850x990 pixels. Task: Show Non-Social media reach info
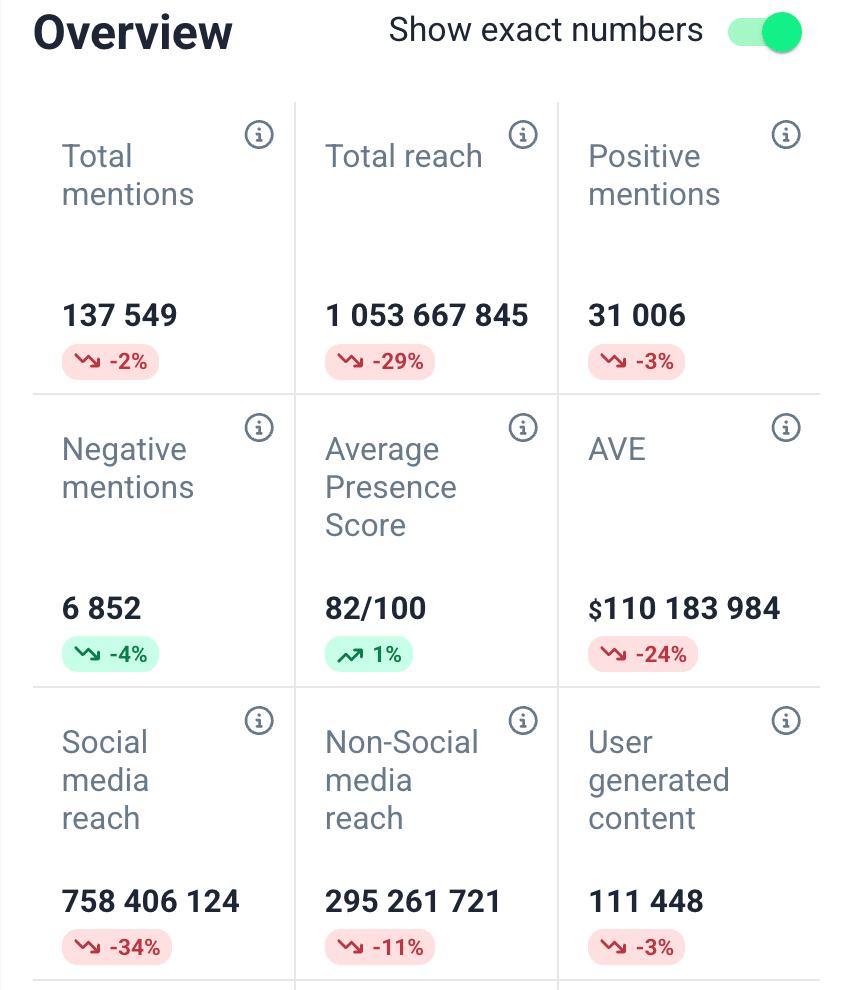pos(523,720)
